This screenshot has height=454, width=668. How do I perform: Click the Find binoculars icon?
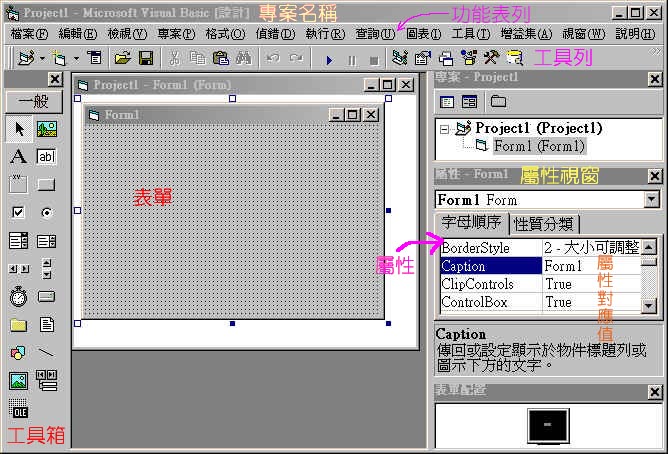point(244,58)
